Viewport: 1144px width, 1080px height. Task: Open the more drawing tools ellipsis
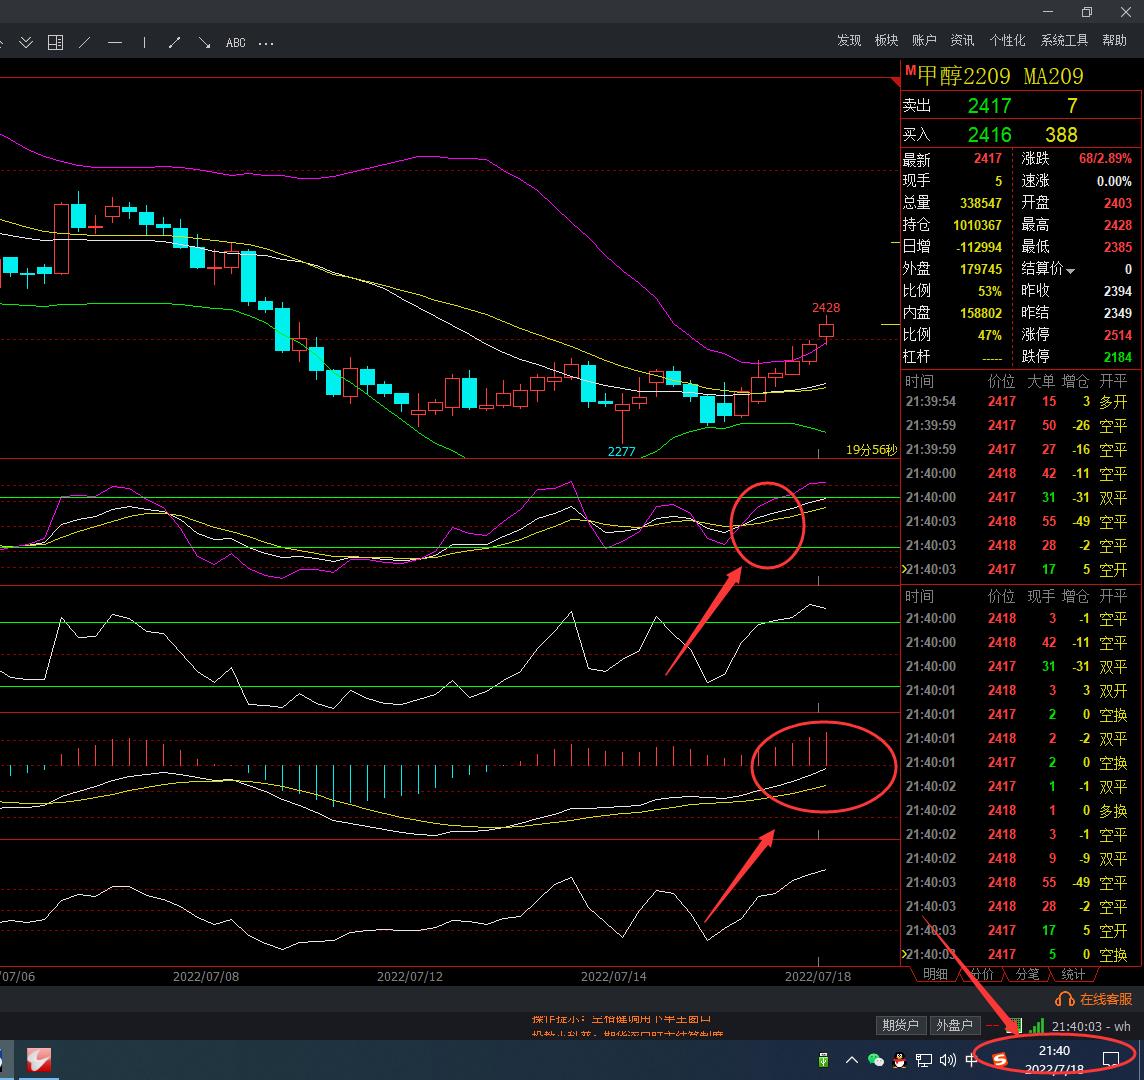coord(266,44)
